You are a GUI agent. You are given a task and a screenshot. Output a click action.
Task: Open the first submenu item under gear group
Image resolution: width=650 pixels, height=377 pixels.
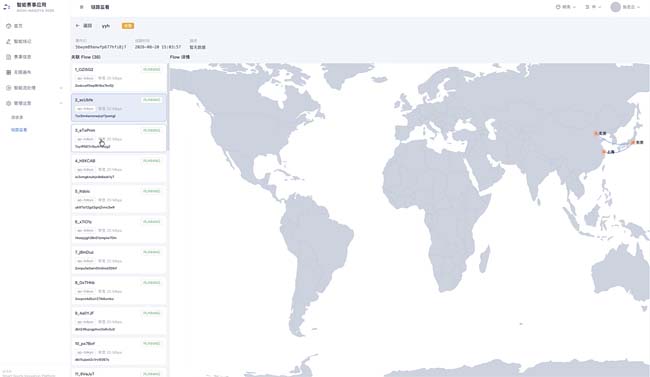[x=17, y=117]
